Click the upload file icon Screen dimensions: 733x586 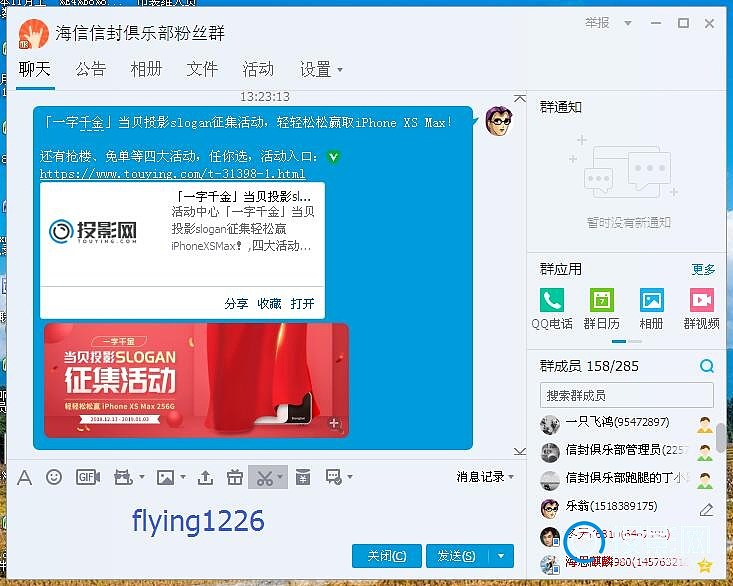205,477
